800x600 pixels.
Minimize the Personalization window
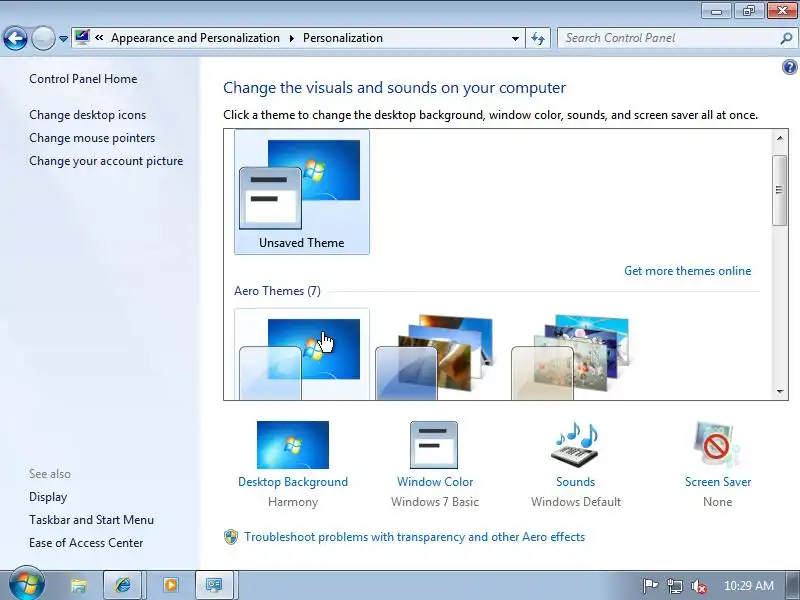[x=716, y=11]
